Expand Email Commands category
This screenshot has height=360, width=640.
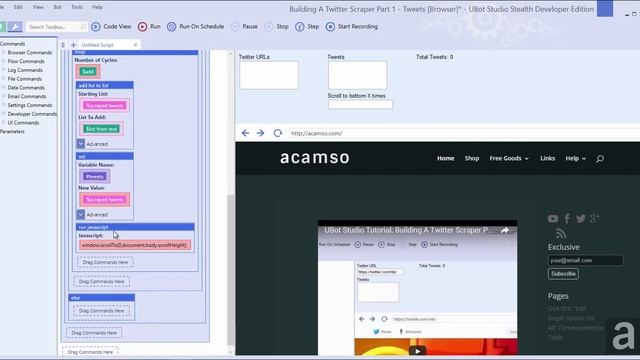tap(27, 96)
